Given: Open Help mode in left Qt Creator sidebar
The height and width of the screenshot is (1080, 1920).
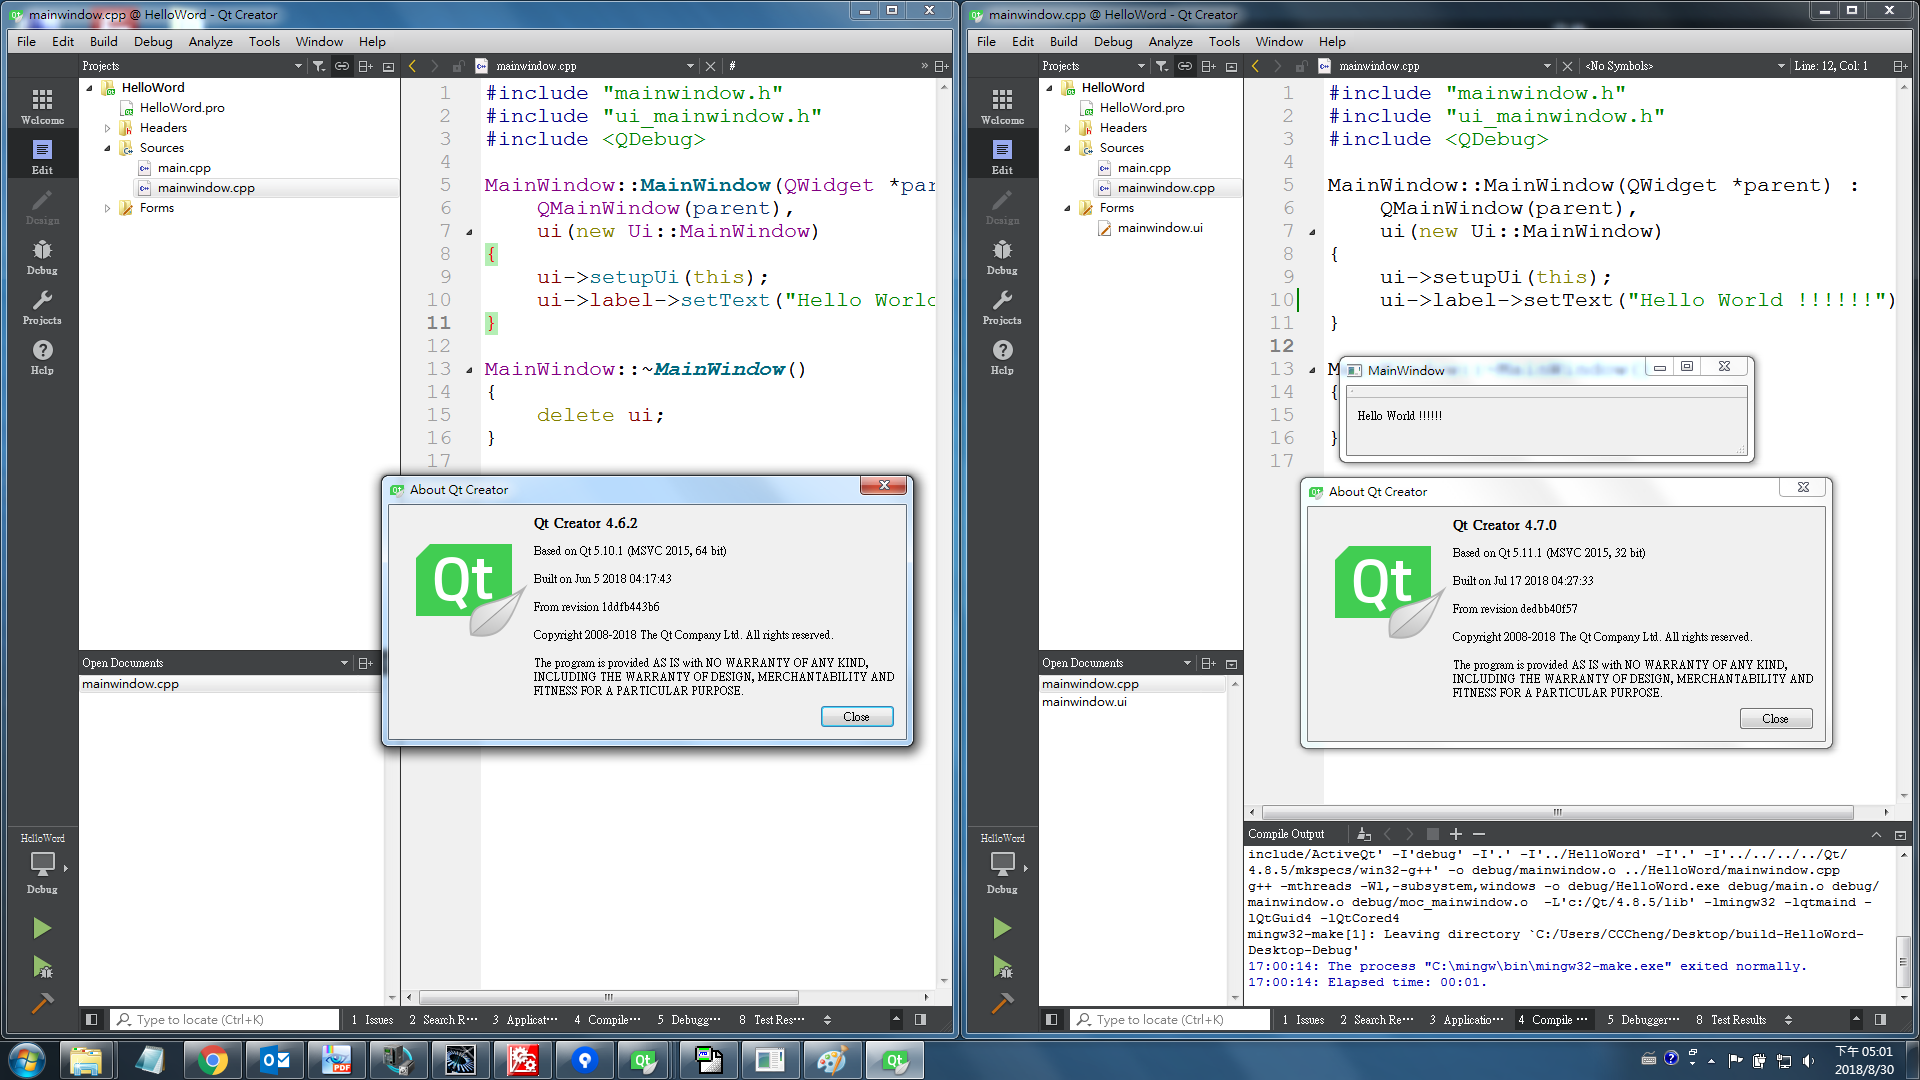Looking at the screenshot, I should (x=42, y=356).
